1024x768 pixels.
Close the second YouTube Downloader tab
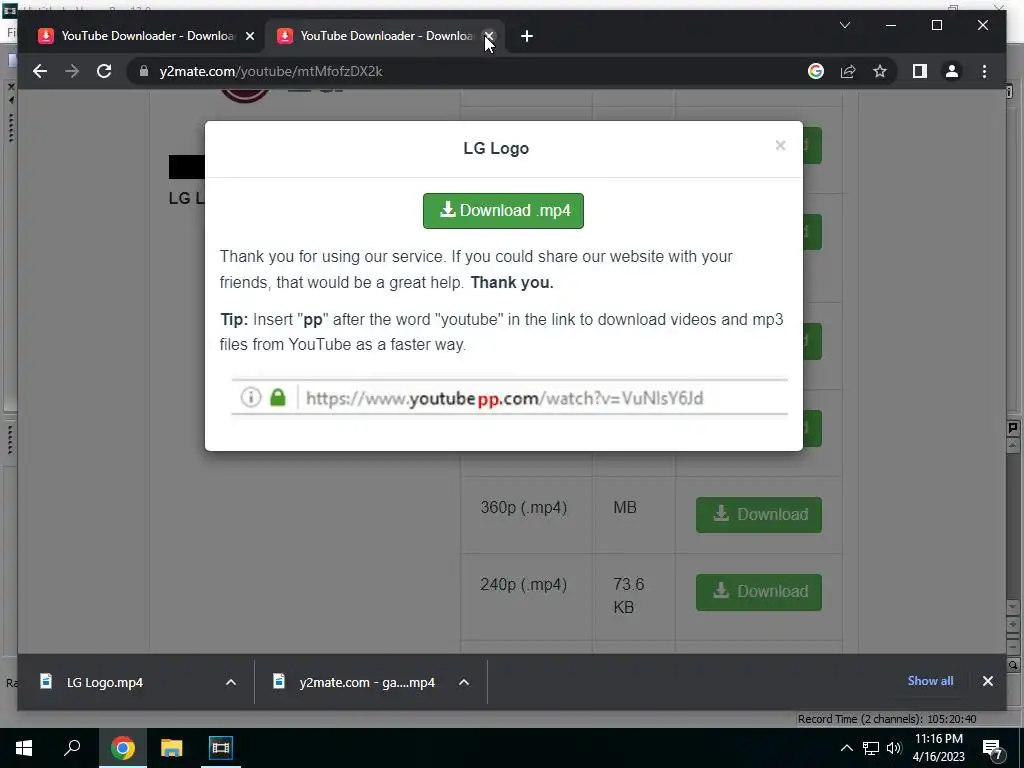click(x=488, y=36)
